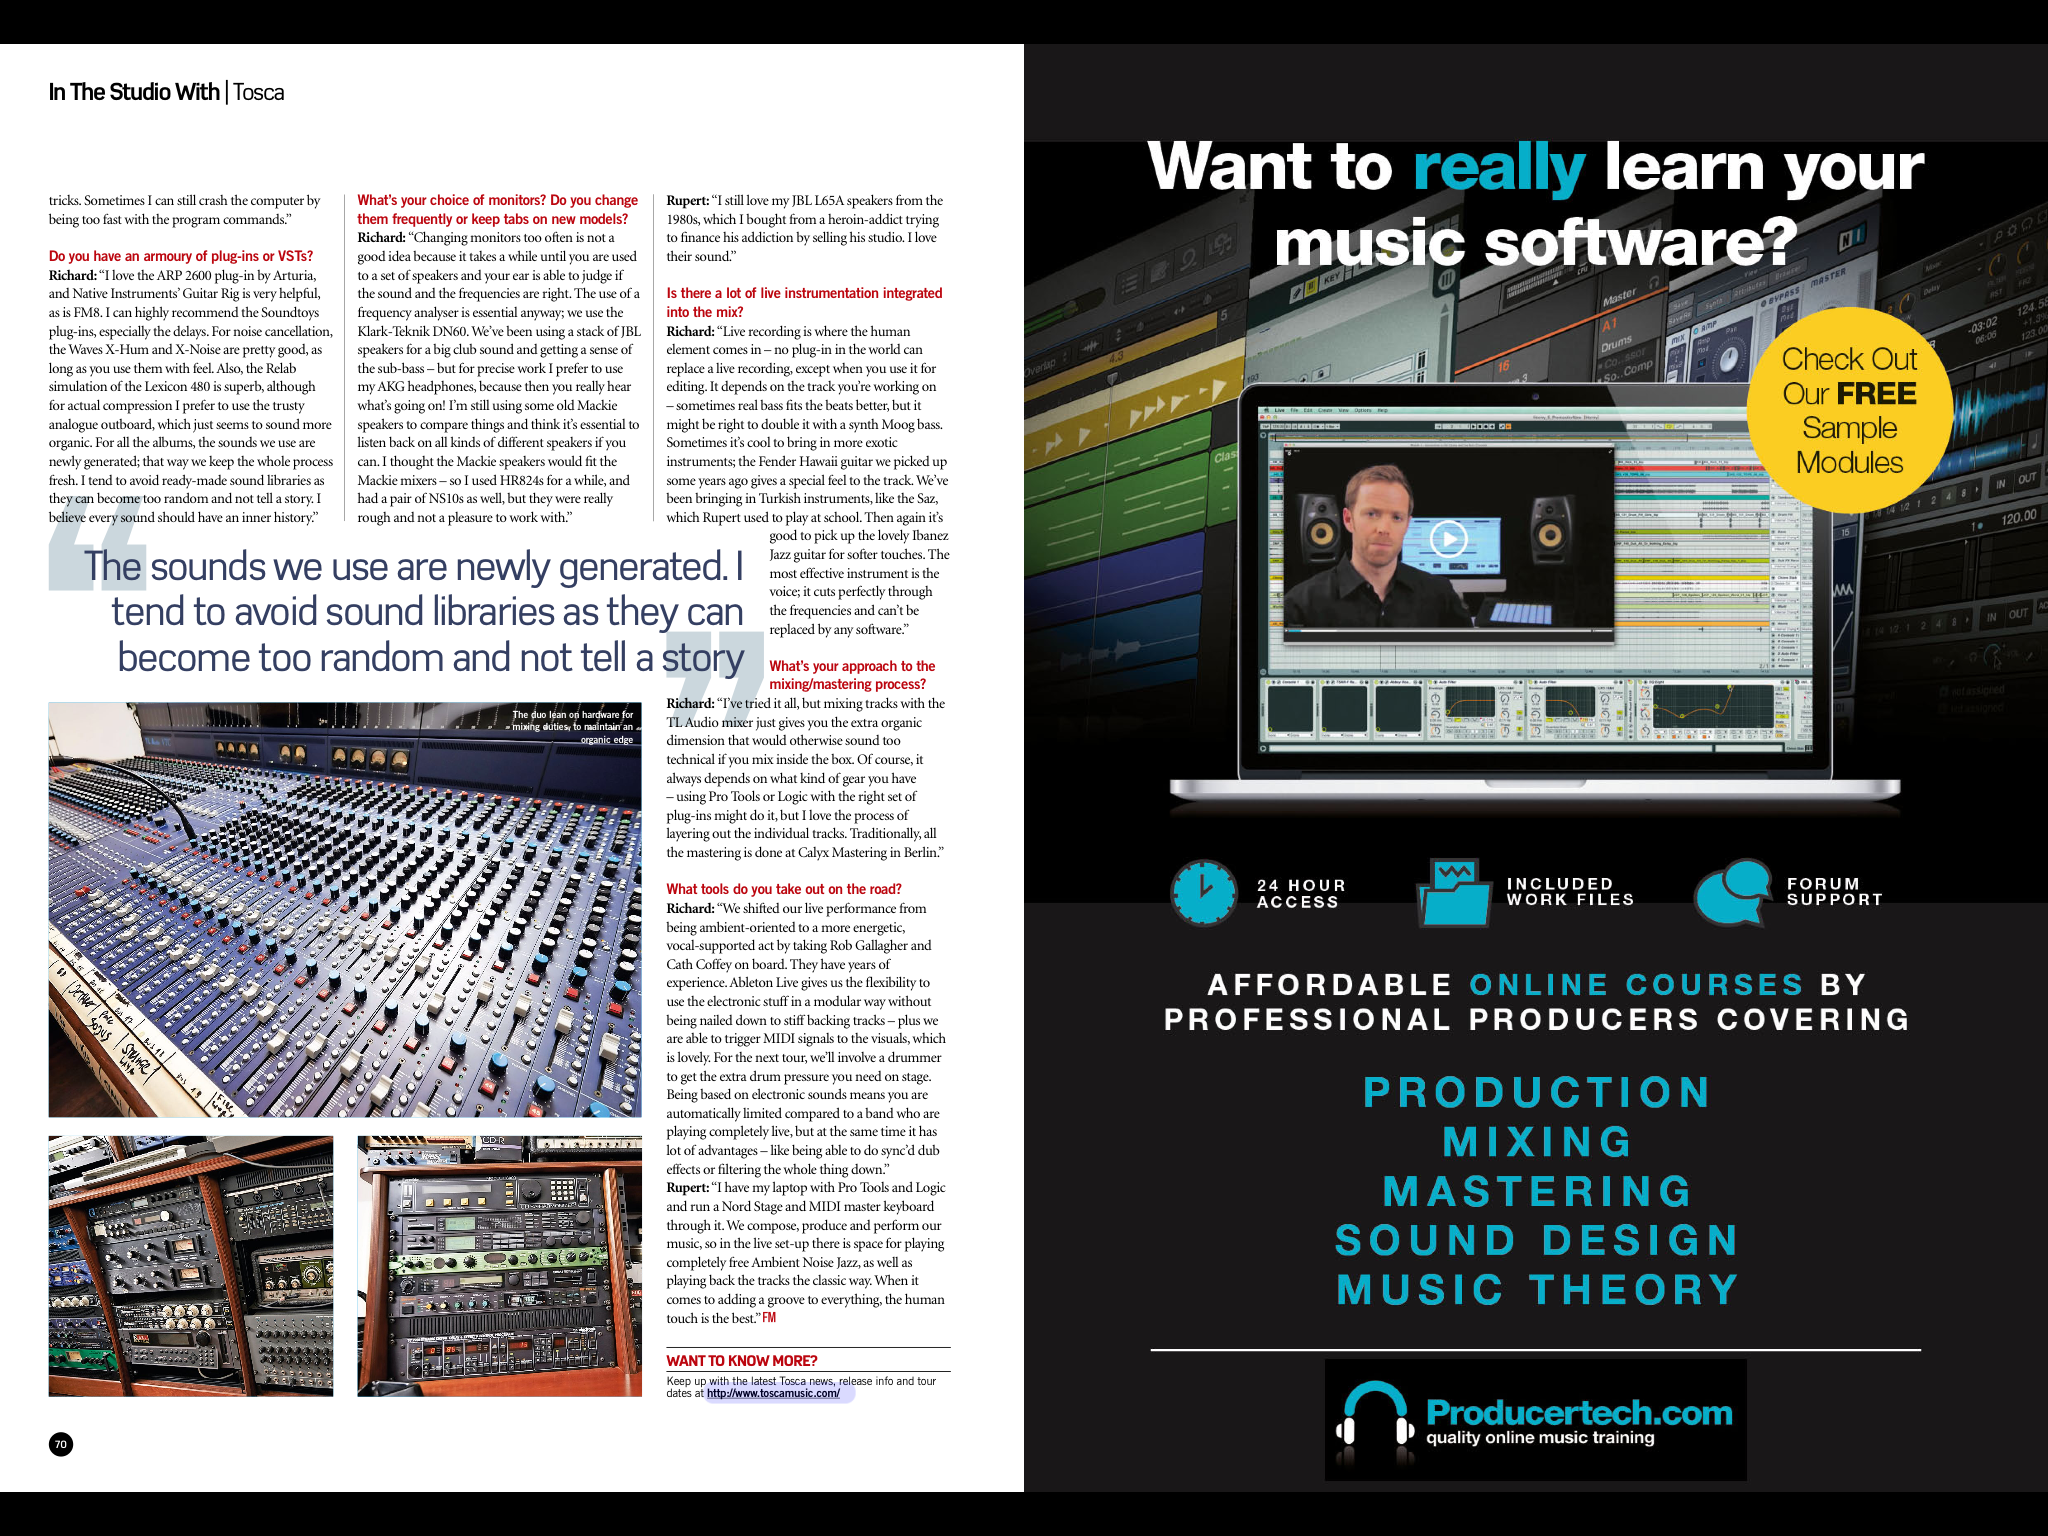Click the 'SOUND DESIGN' course title
This screenshot has width=2048, height=1536.
point(1537,1240)
